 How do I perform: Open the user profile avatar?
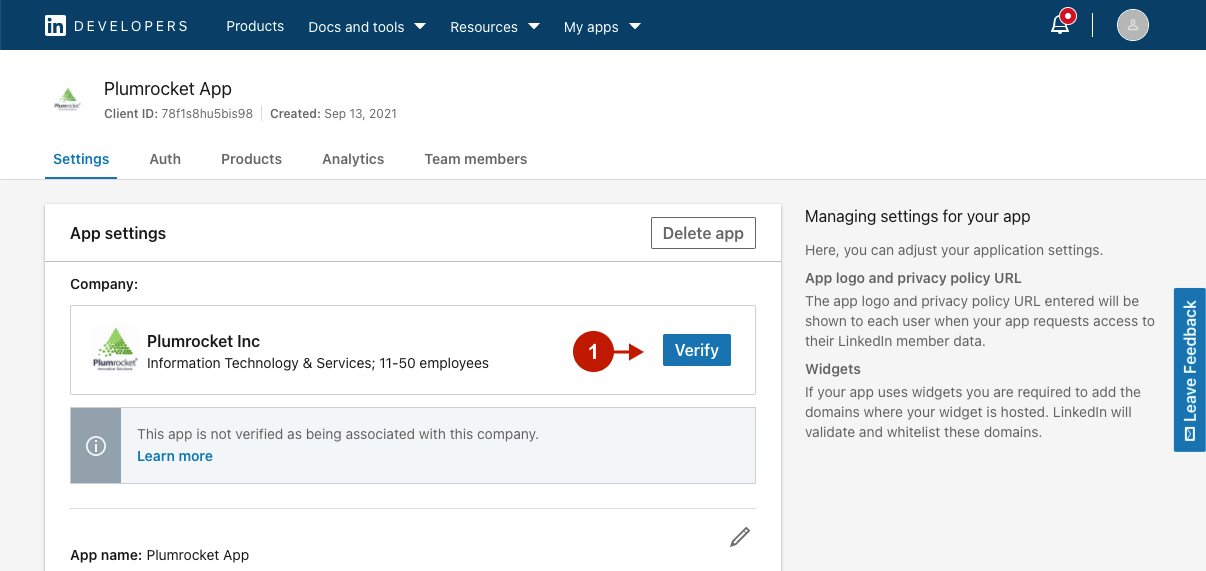[1132, 25]
